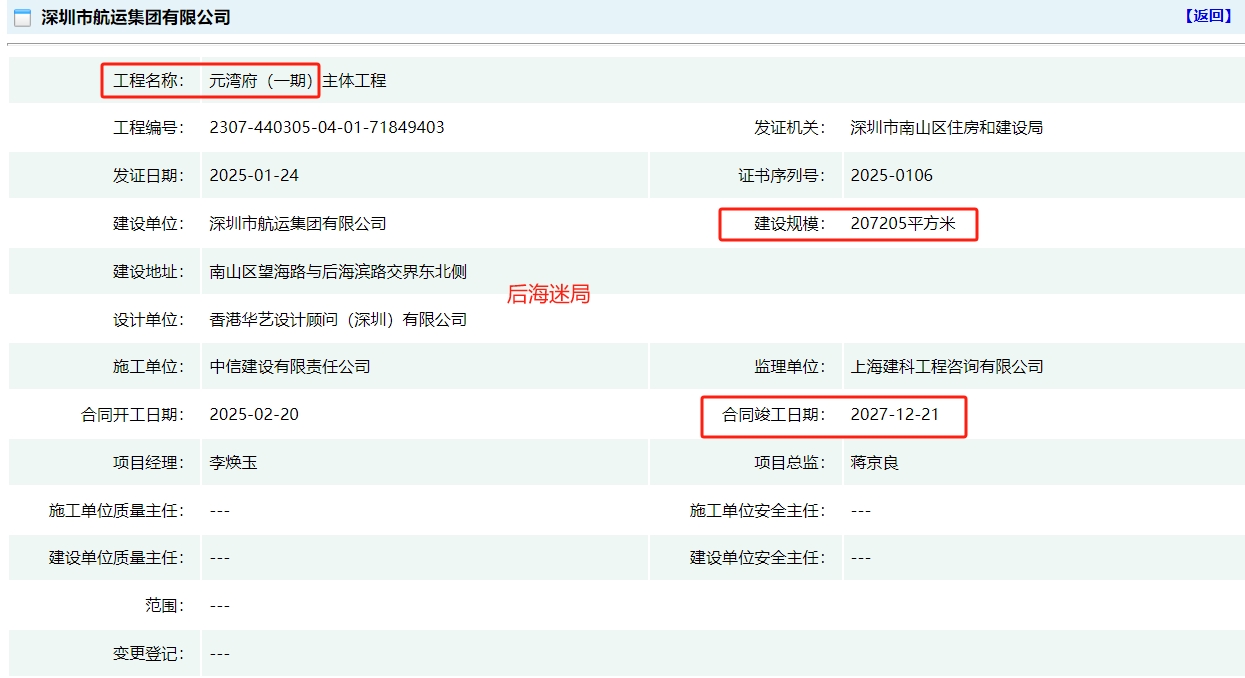Image resolution: width=1245 pixels, height=678 pixels.
Task: Click the "发证机关:" label
Action: tap(790, 128)
